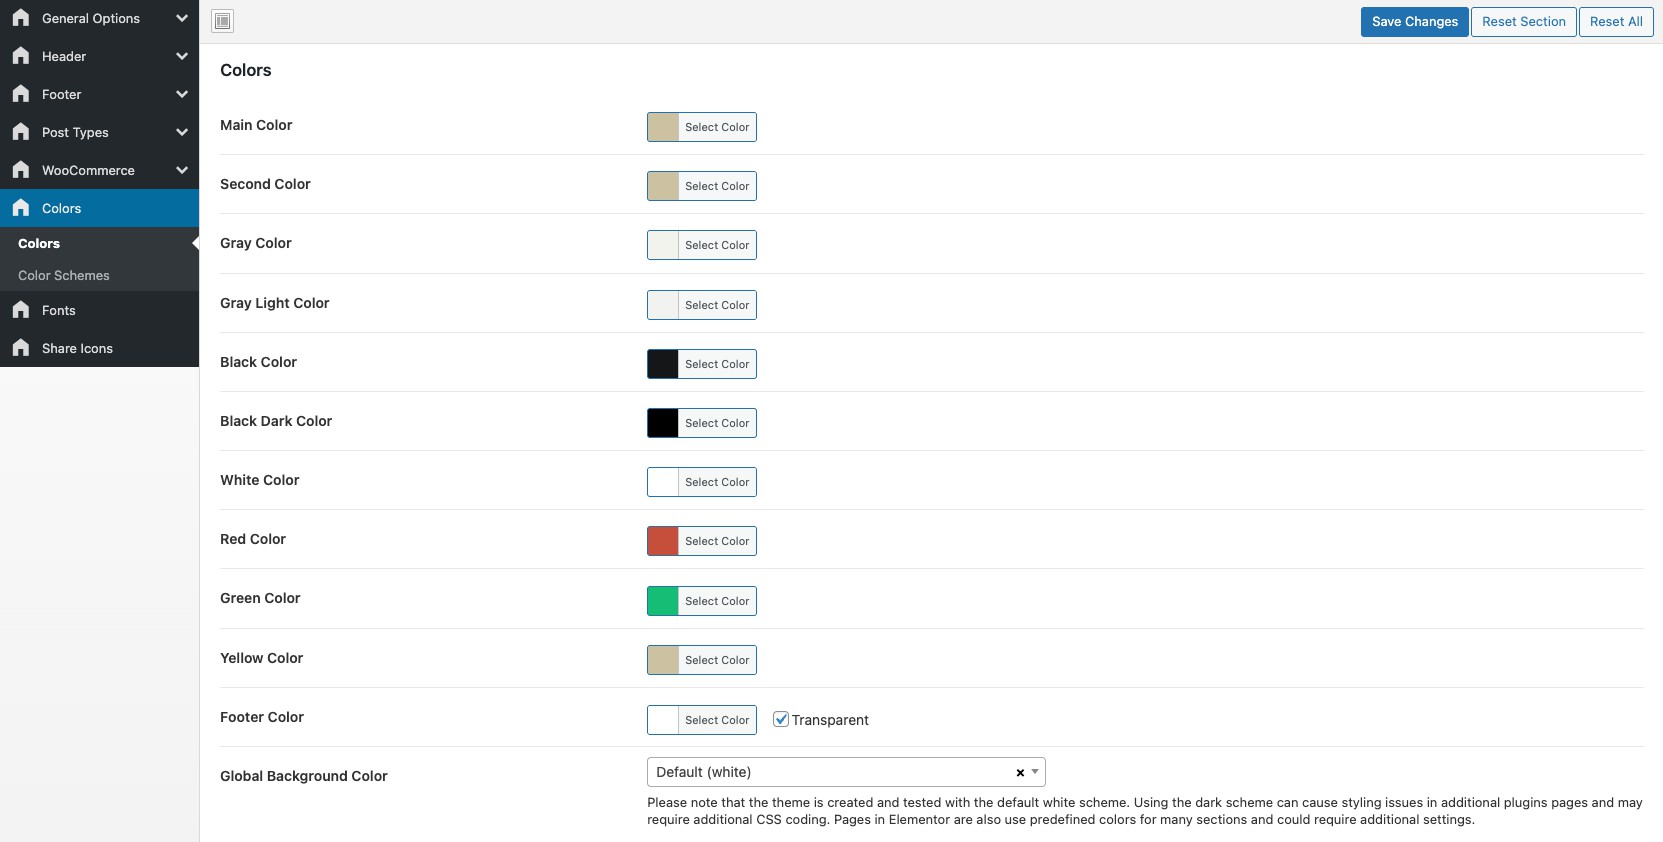Click the home icon beside Fonts
1663x842 pixels.
[21, 310]
